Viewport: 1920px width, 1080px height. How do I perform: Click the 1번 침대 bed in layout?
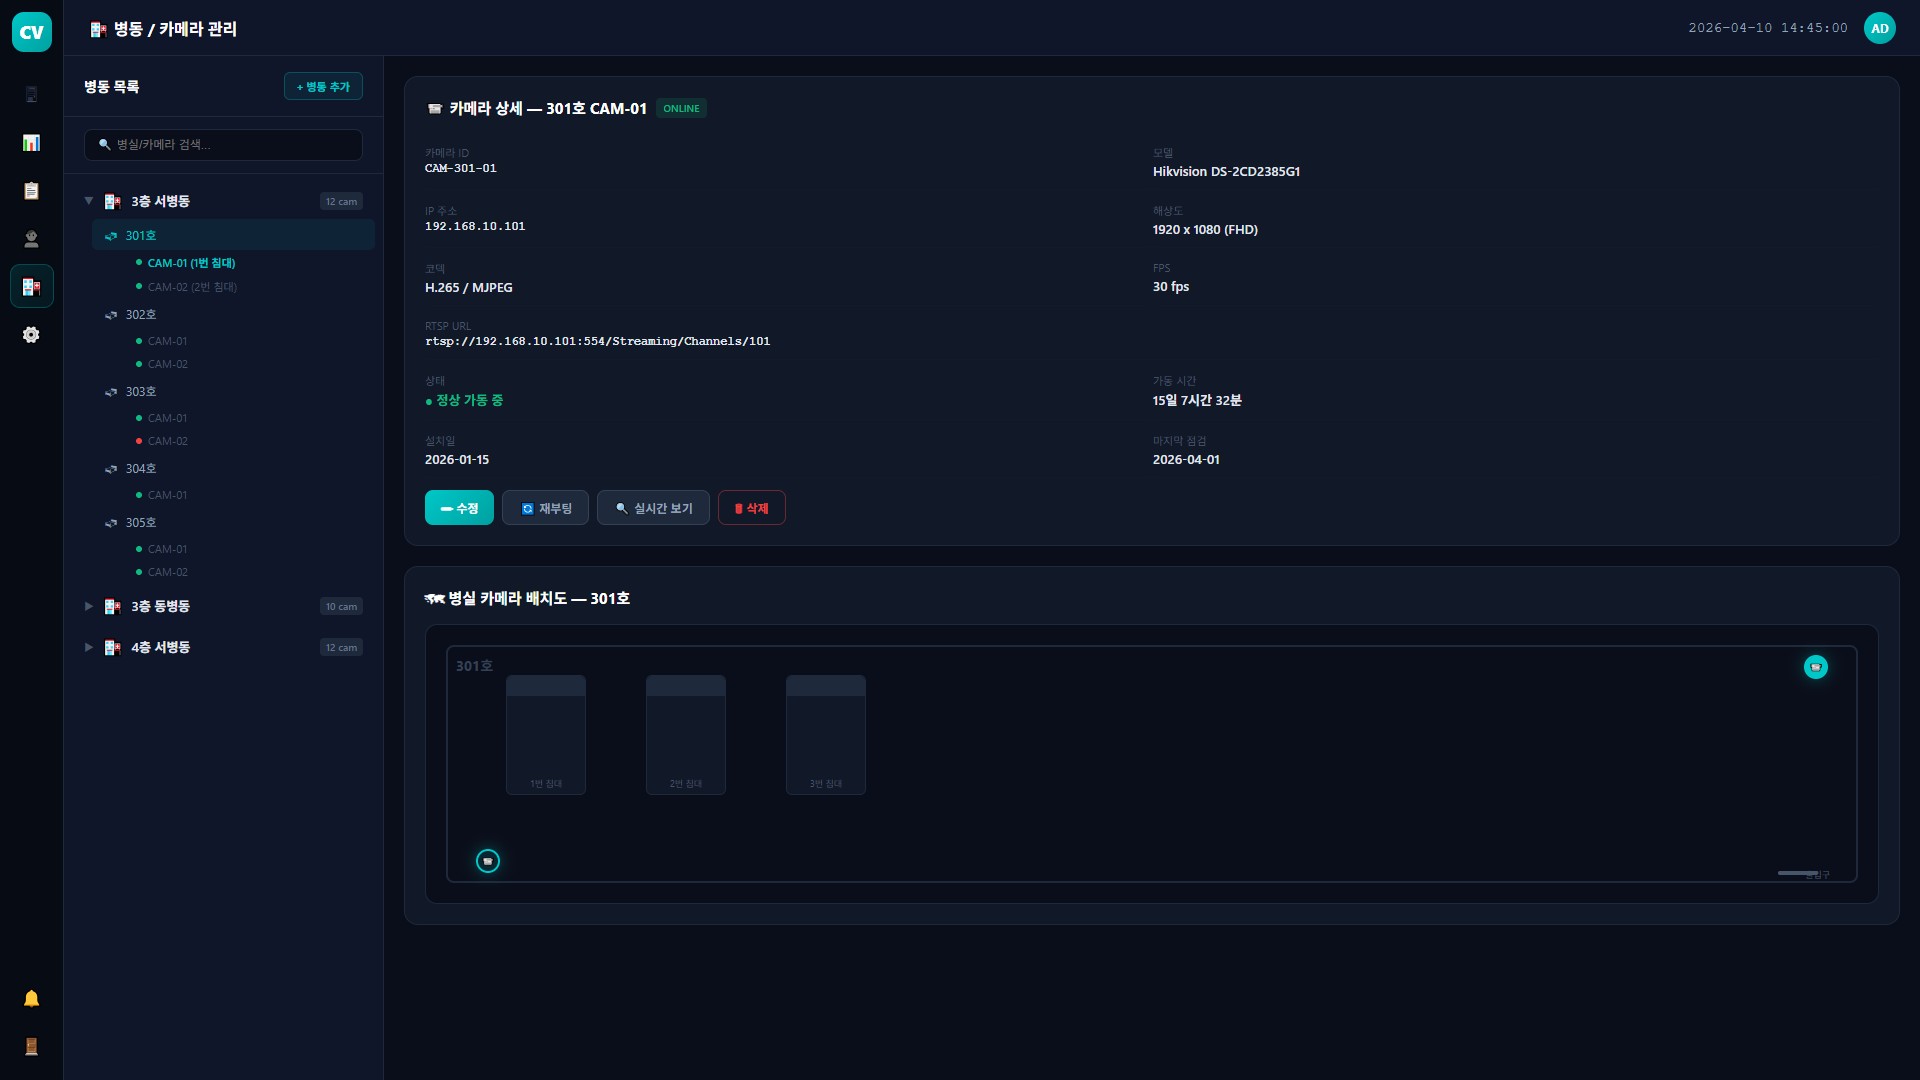[546, 735]
